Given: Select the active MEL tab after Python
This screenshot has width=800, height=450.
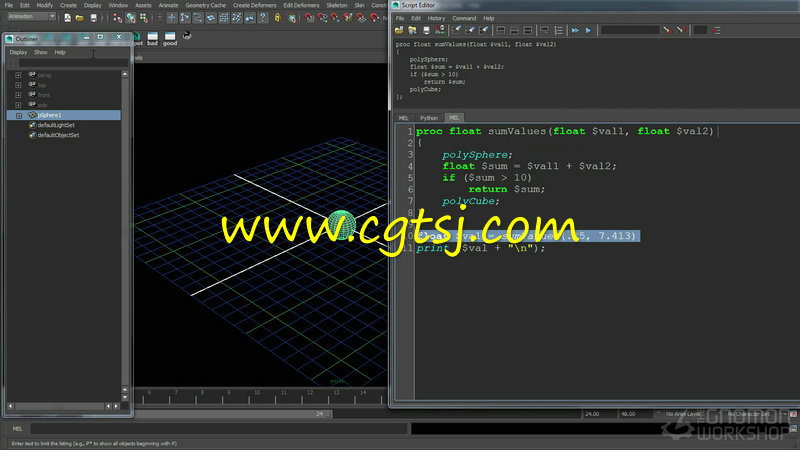Looking at the screenshot, I should pyautogui.click(x=454, y=117).
